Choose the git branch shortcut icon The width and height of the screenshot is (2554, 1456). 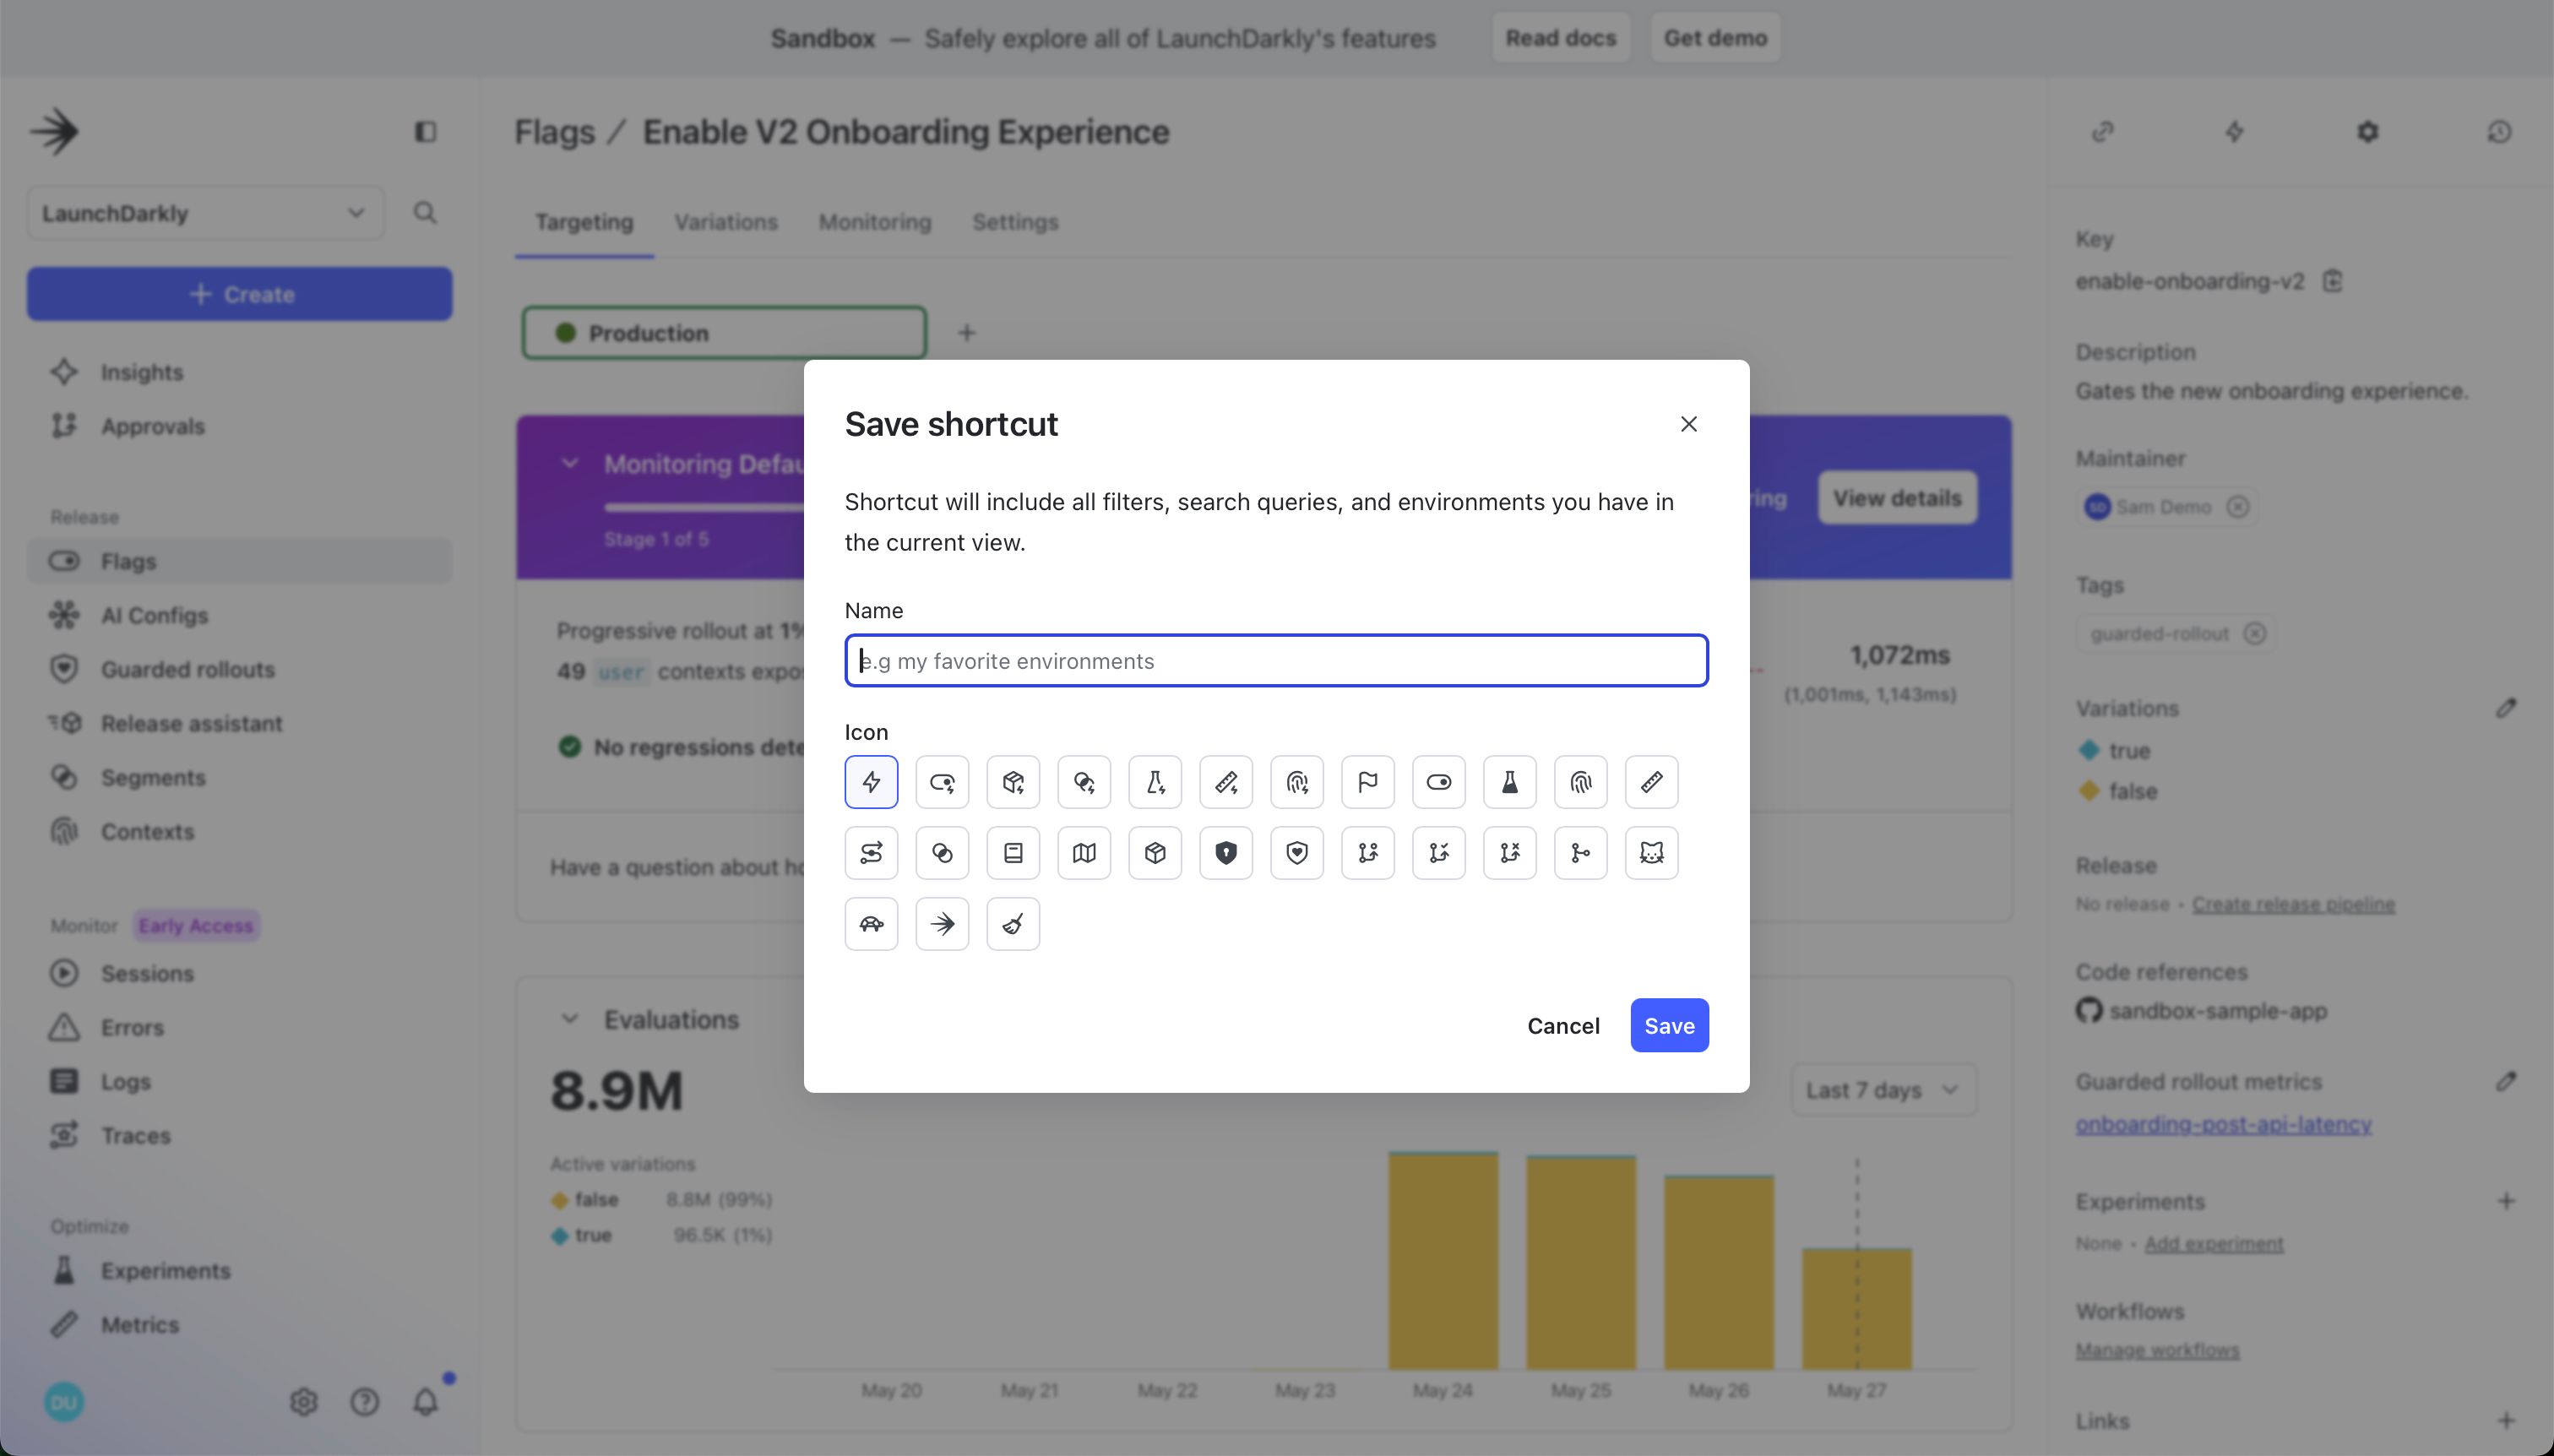[x=1581, y=853]
